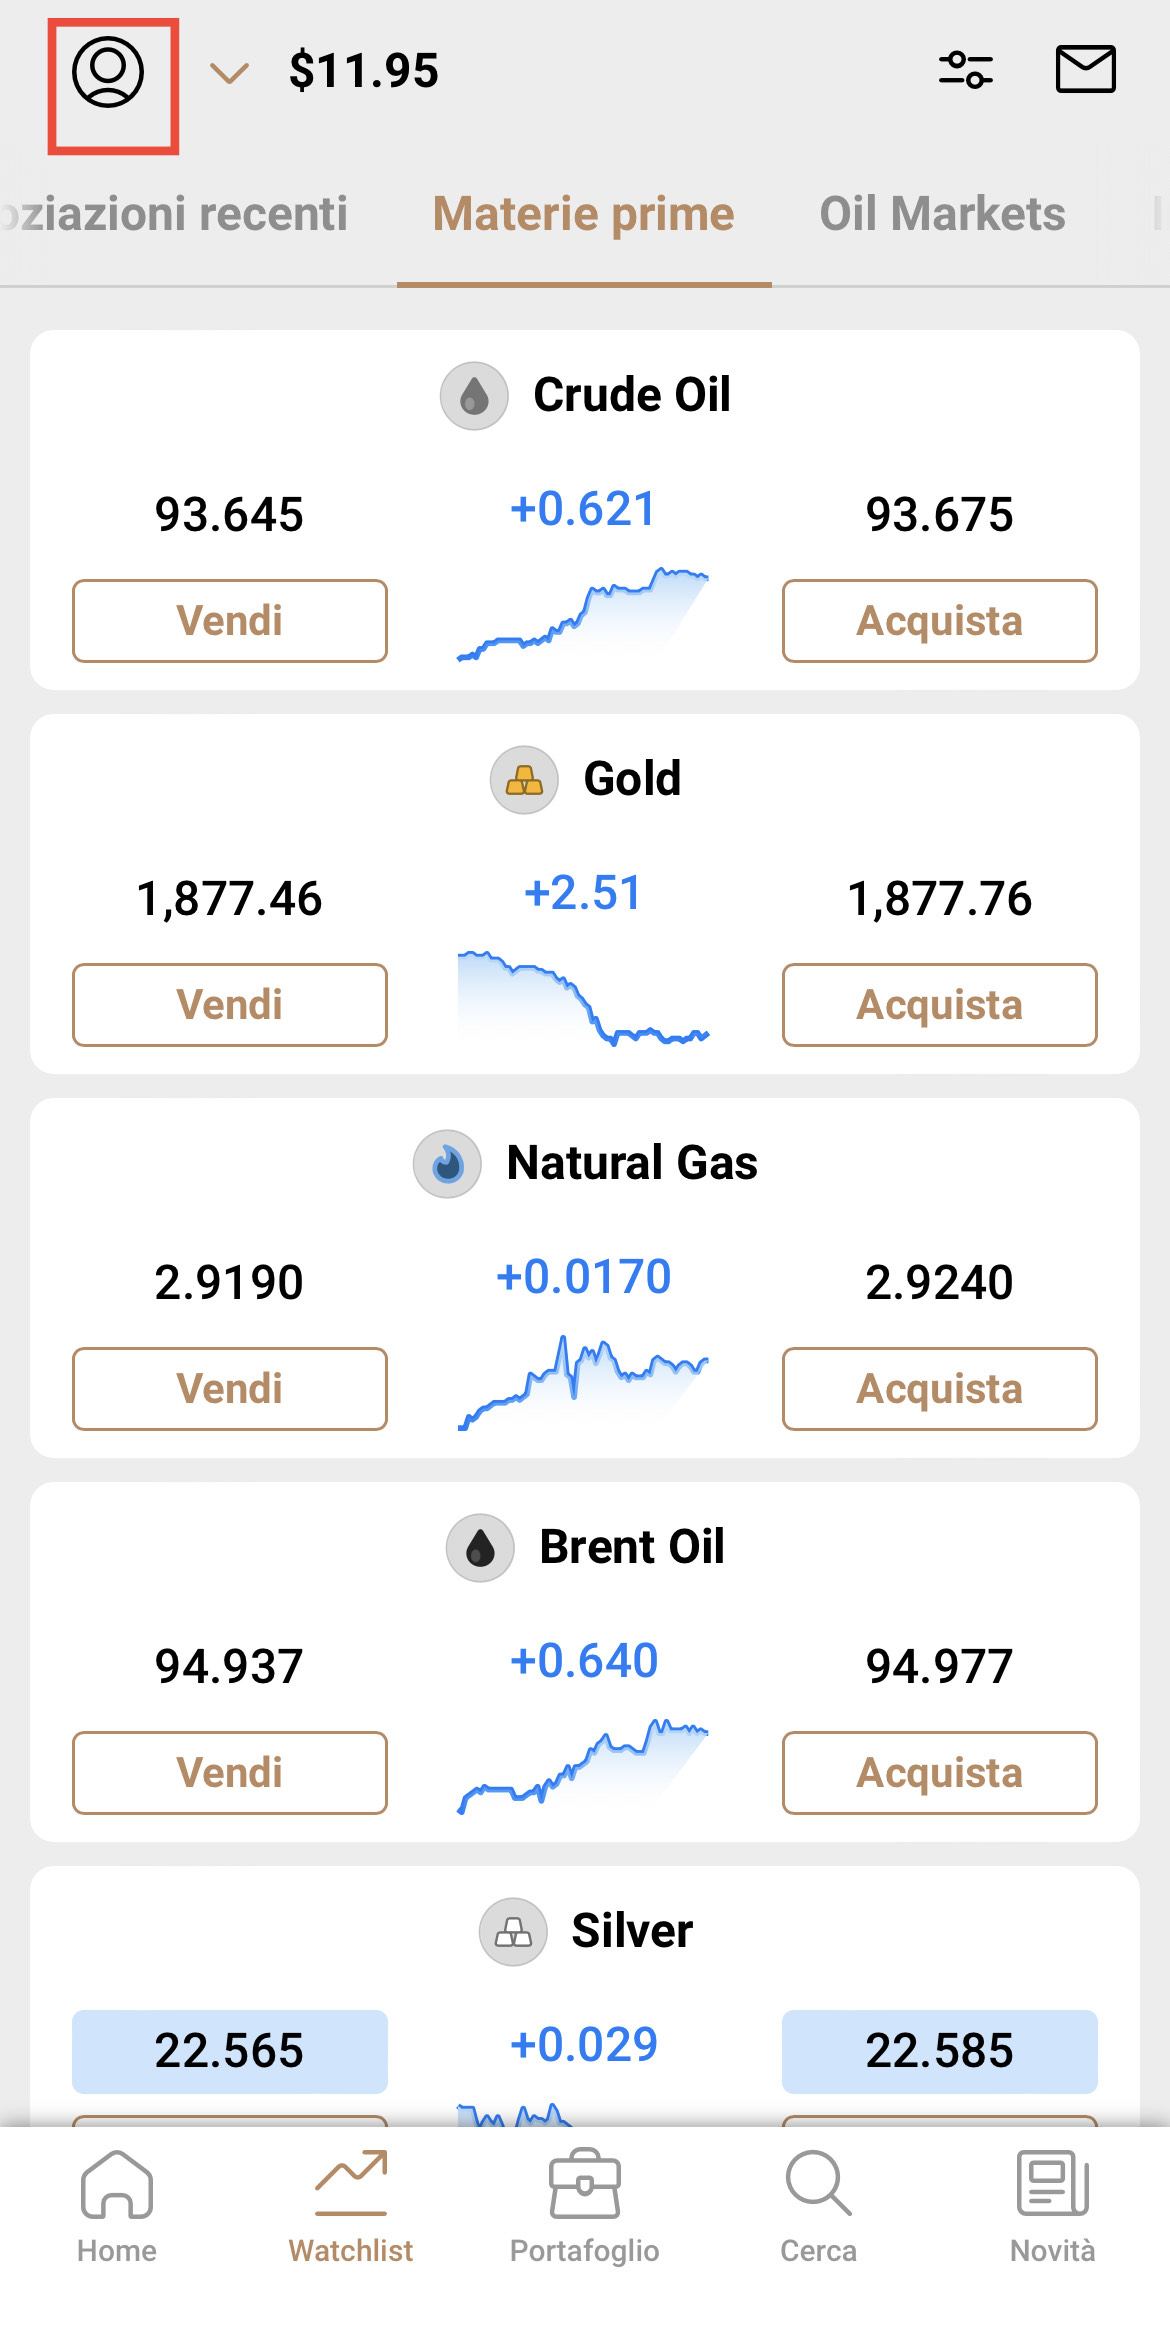1170x2327 pixels.
Task: Tap the Silver sell price 22.565
Action: (x=230, y=2051)
